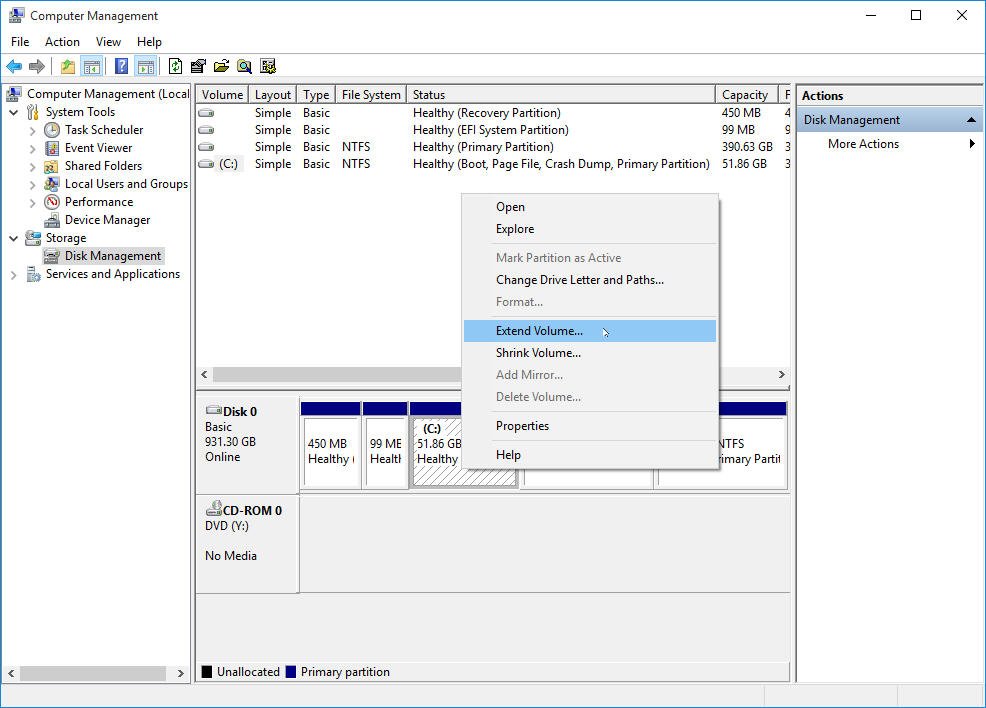Select the Performance icon in sidebar tree
This screenshot has width=986, height=708.
tap(52, 202)
